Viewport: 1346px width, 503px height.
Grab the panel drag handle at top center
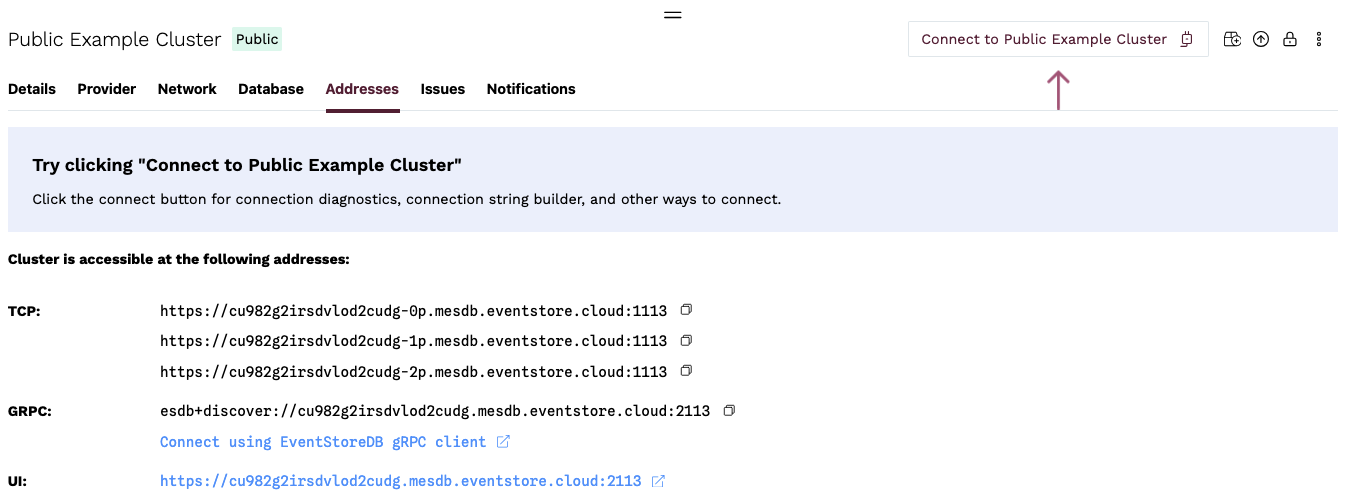673,15
